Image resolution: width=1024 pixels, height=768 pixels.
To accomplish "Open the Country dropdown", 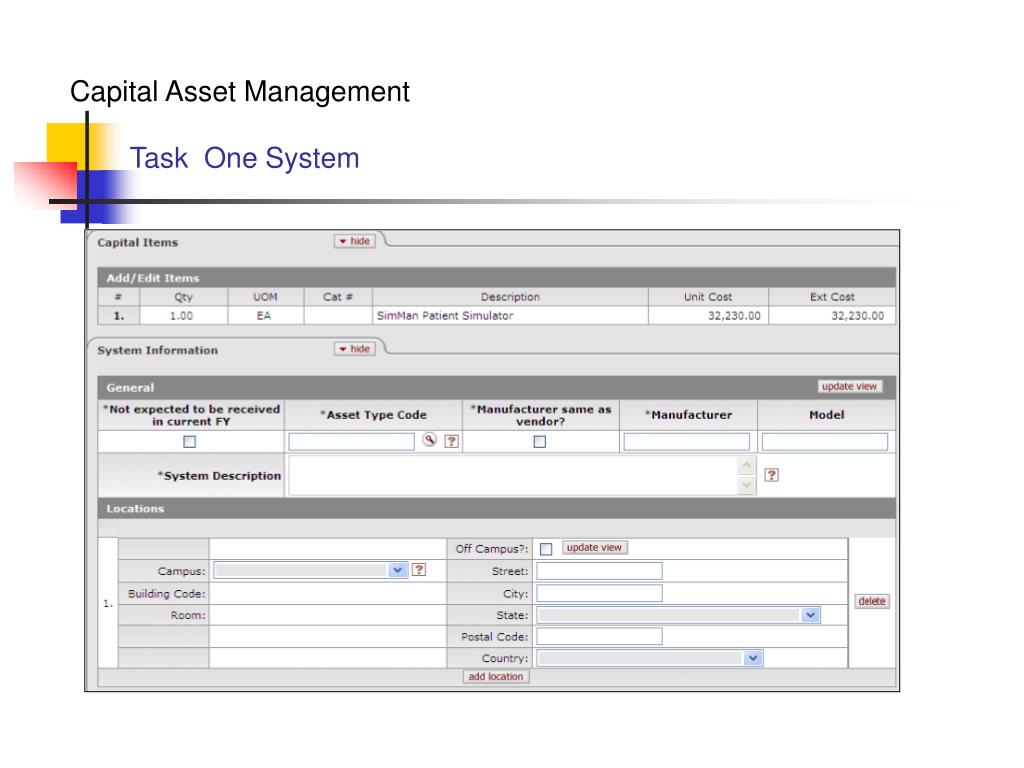I will coord(650,658).
